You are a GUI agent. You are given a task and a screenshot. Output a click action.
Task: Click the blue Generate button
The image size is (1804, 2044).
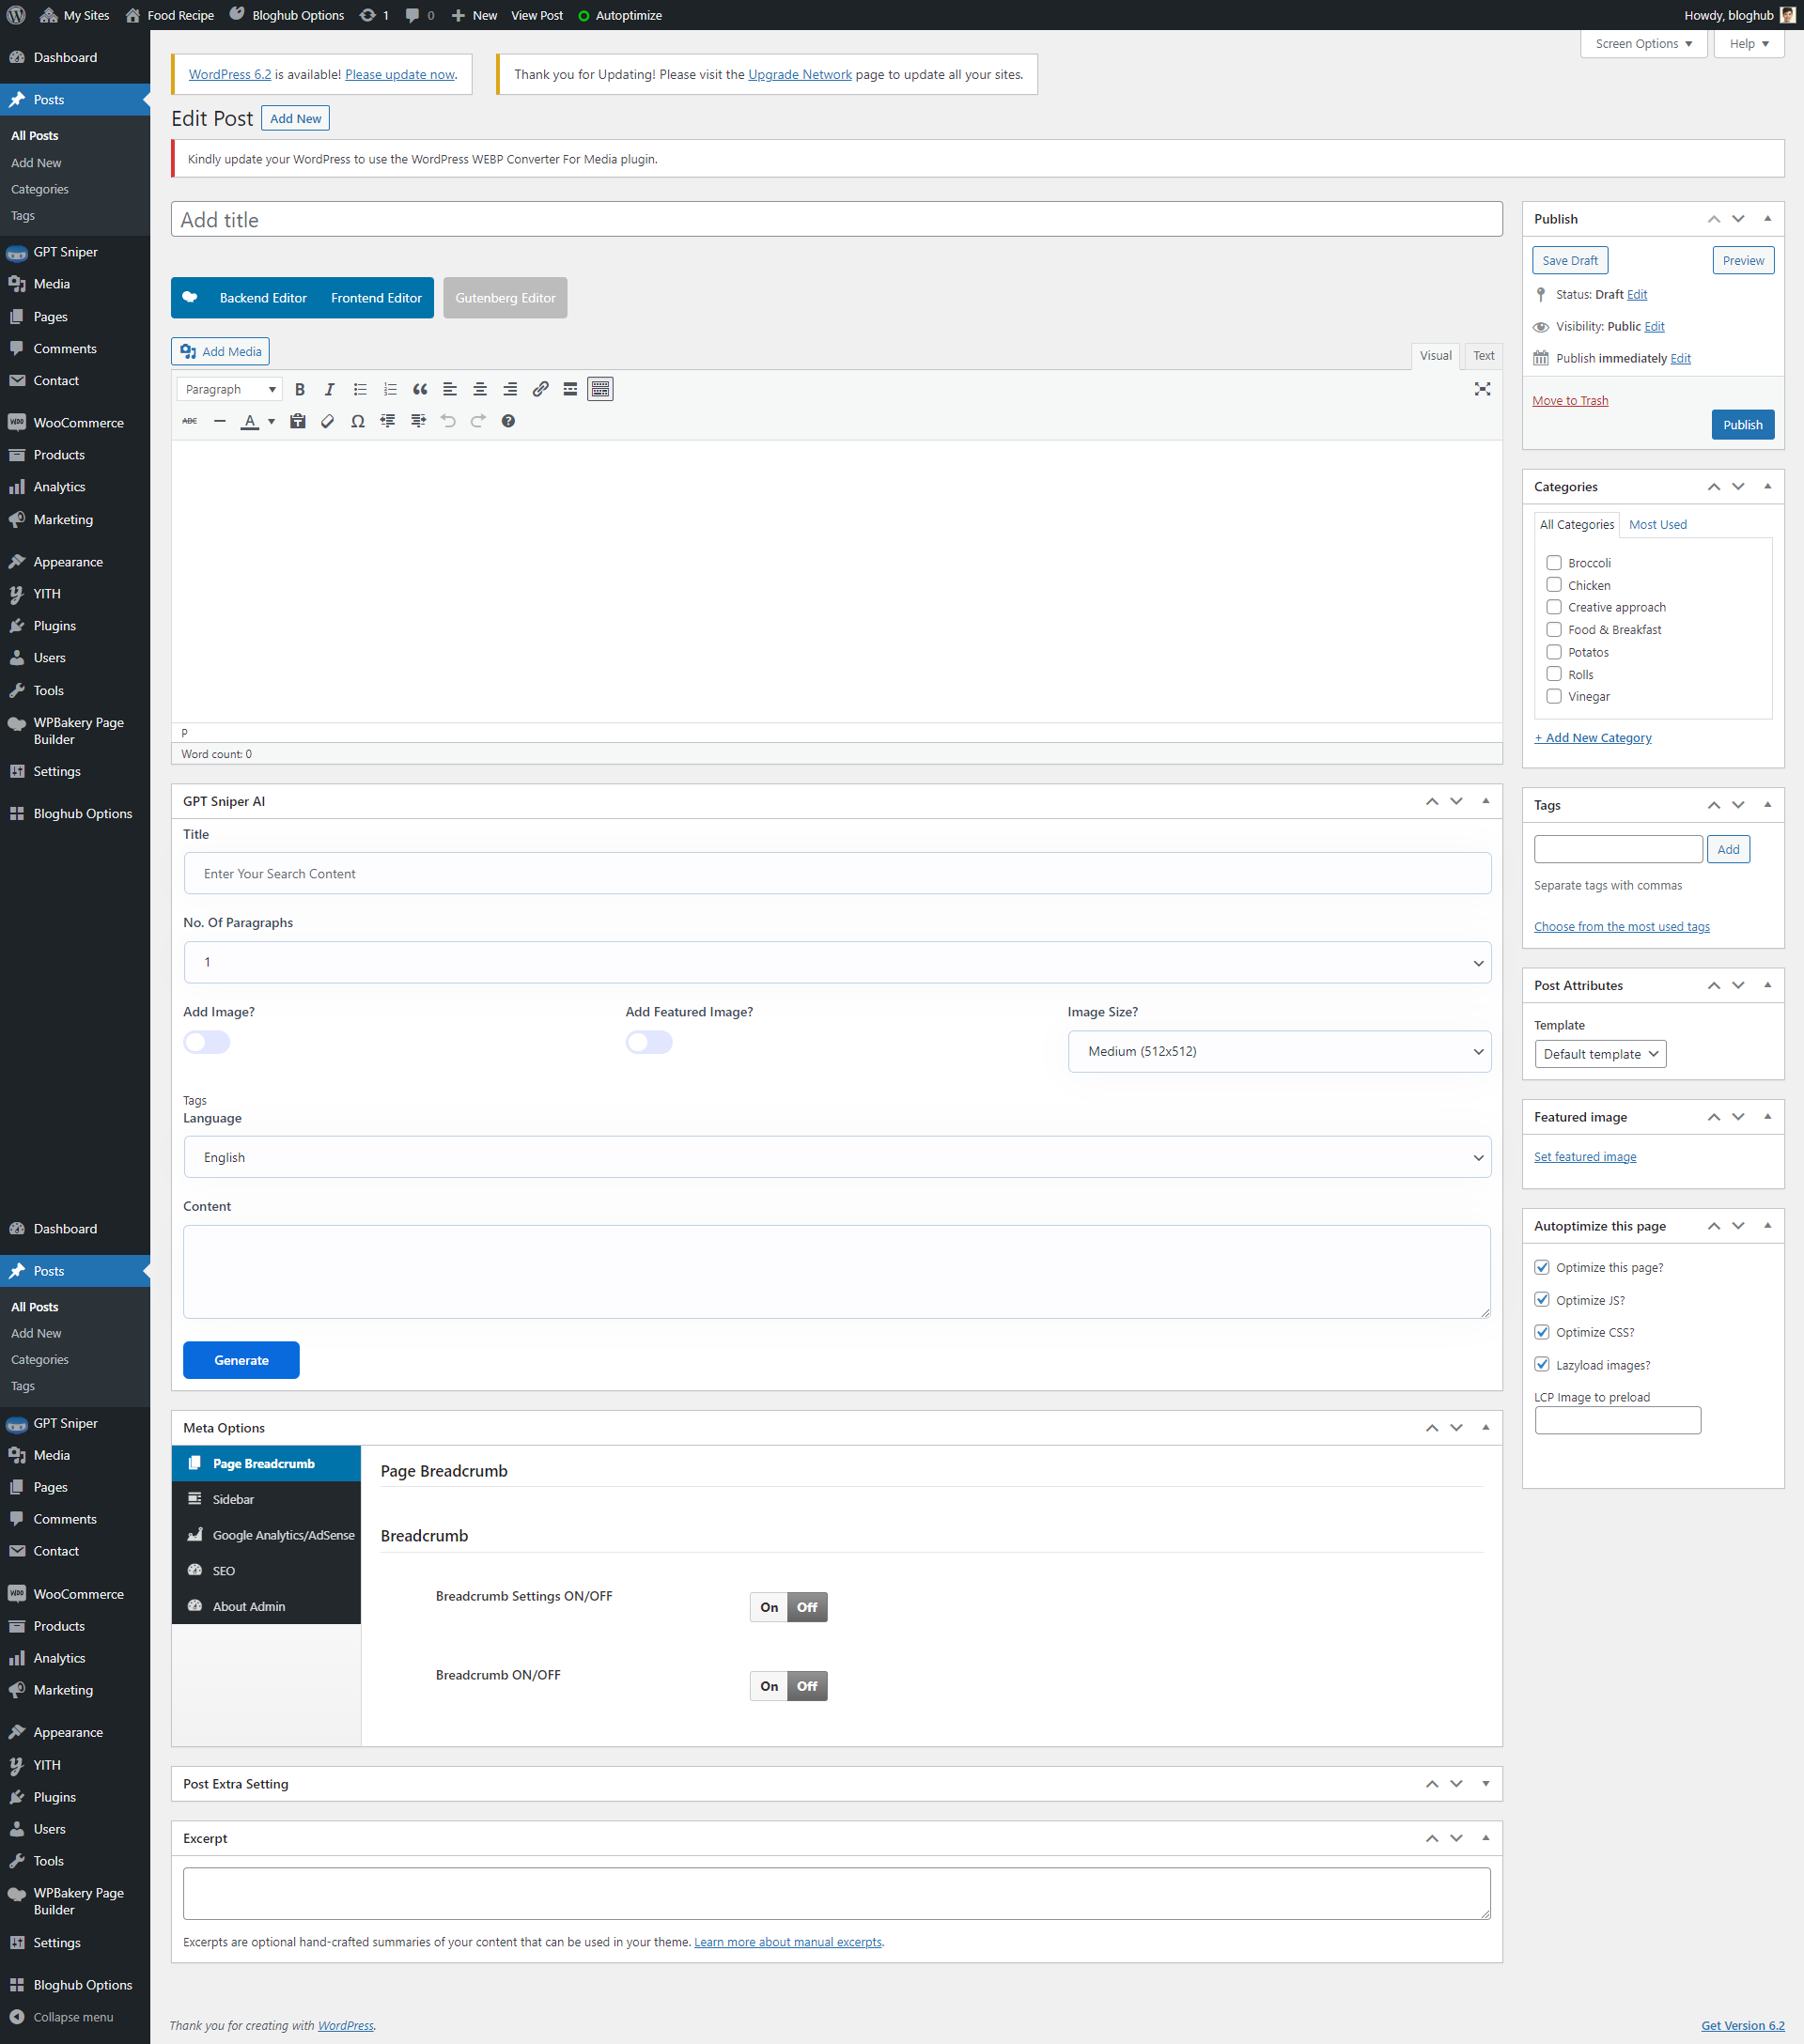241,1360
